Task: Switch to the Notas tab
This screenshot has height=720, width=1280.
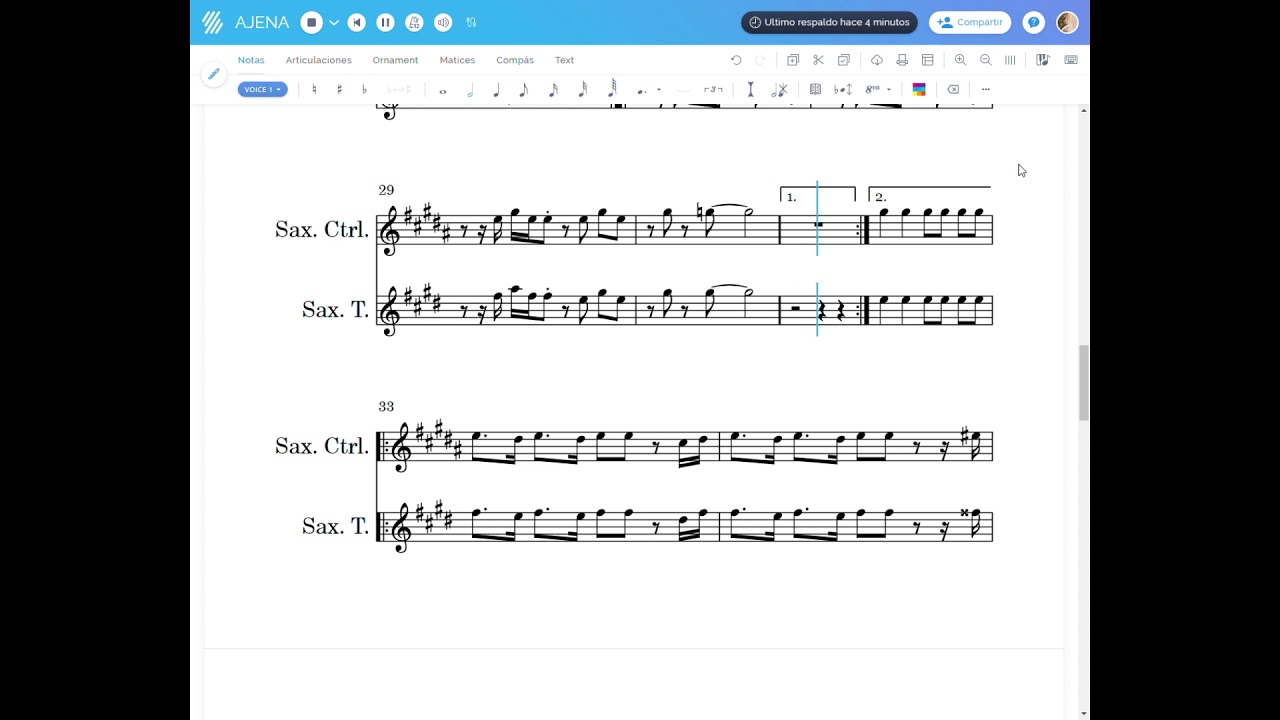Action: coord(251,60)
